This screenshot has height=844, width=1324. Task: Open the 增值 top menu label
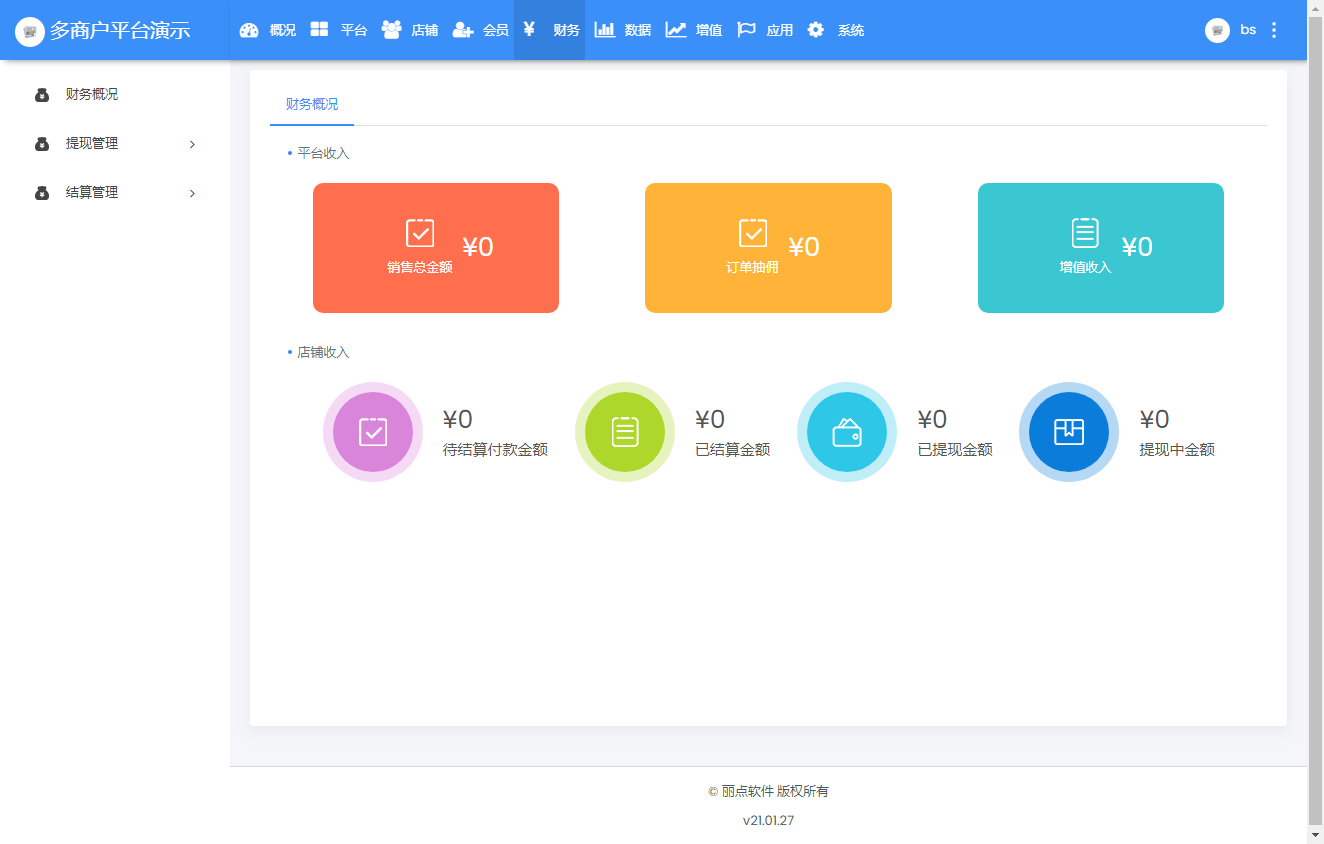coord(709,30)
